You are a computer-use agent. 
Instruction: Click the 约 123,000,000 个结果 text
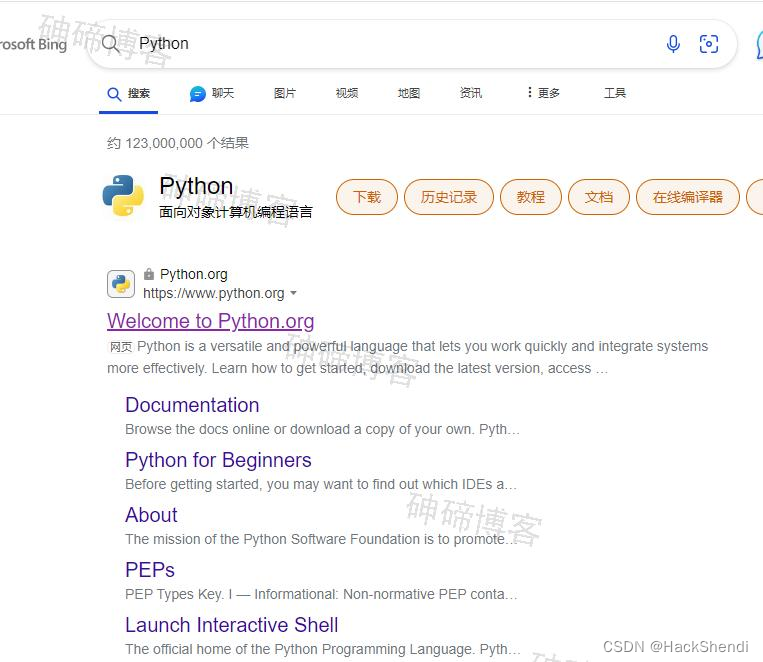(178, 143)
